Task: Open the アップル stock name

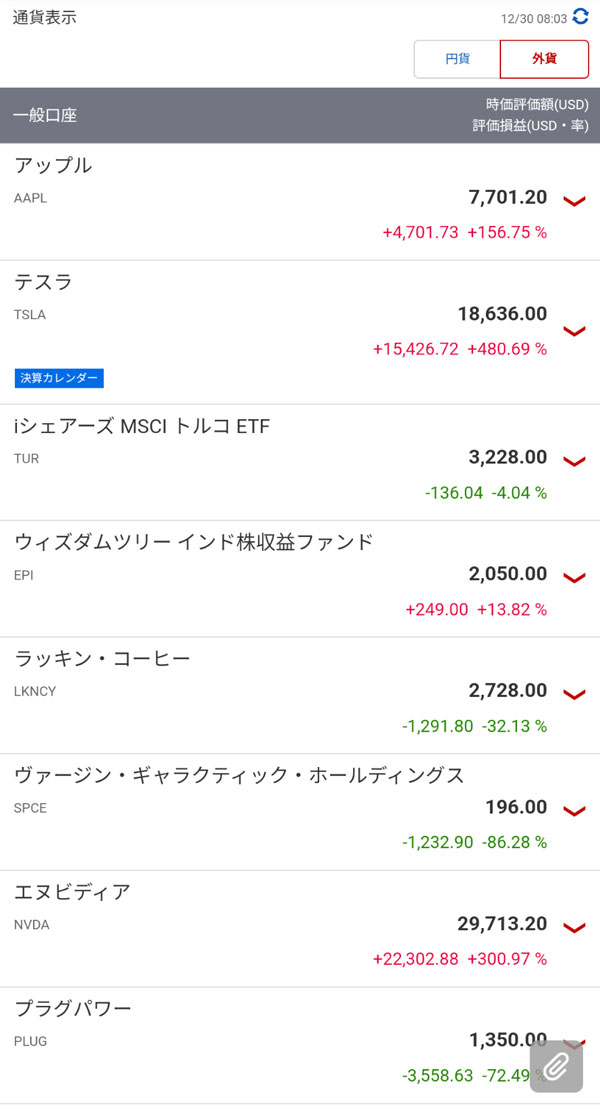Action: coord(53,166)
